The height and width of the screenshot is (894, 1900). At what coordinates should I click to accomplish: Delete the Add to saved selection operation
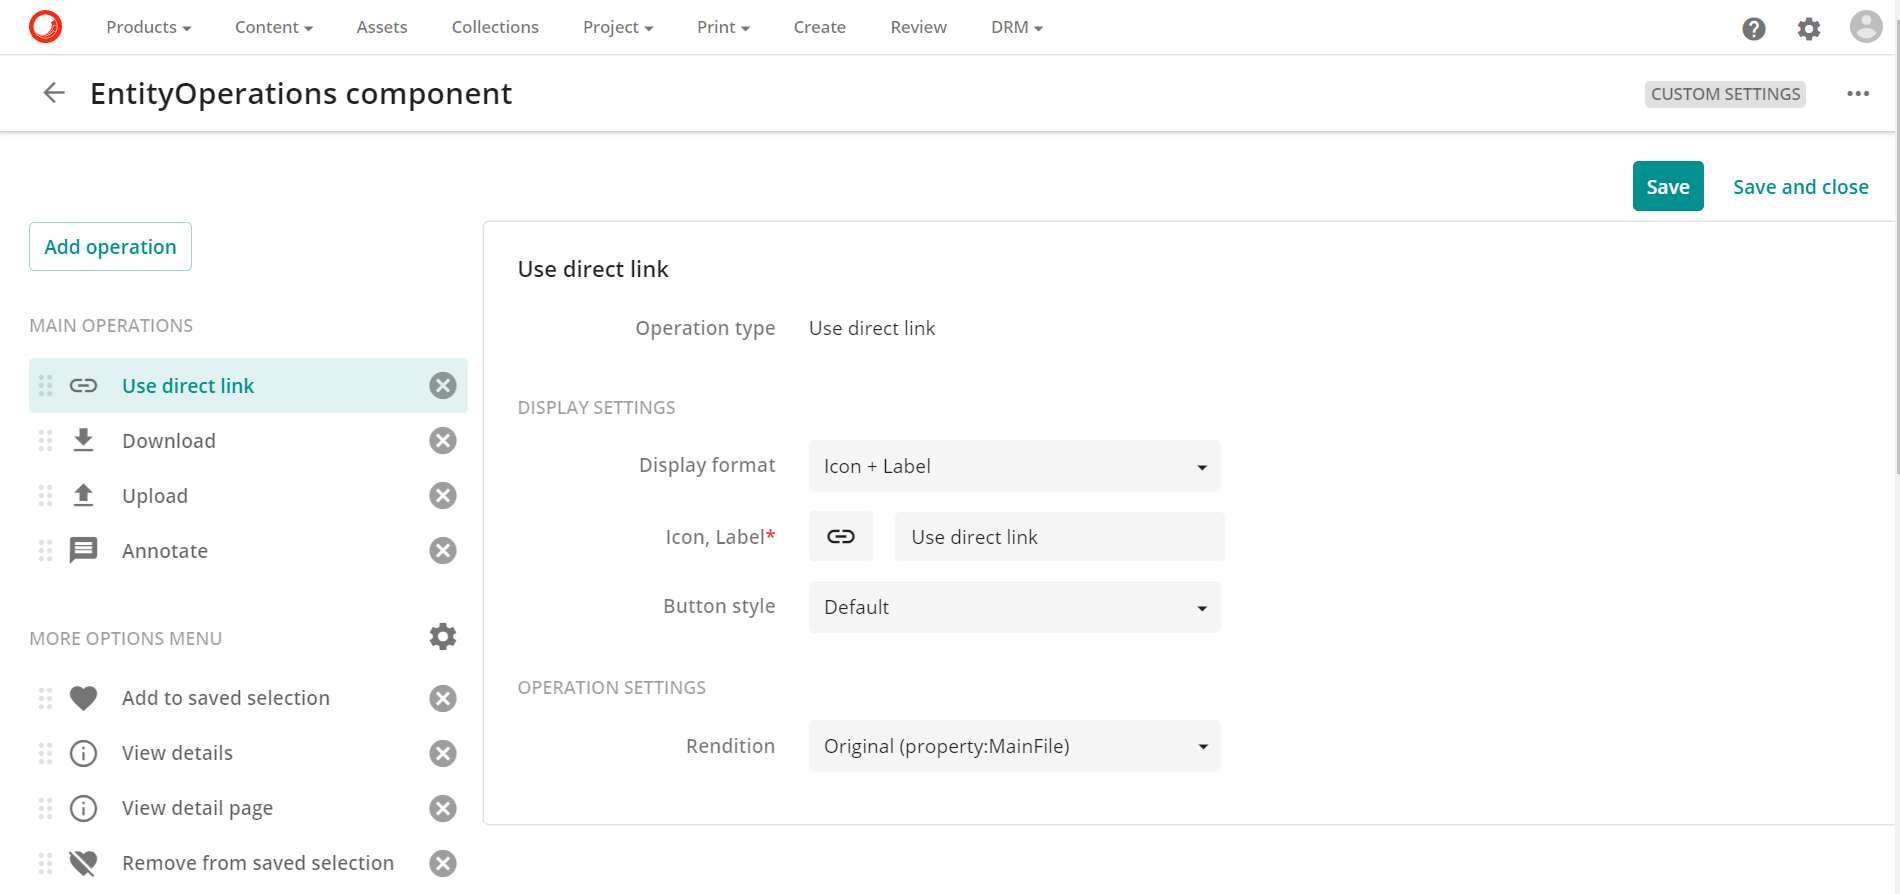click(442, 698)
